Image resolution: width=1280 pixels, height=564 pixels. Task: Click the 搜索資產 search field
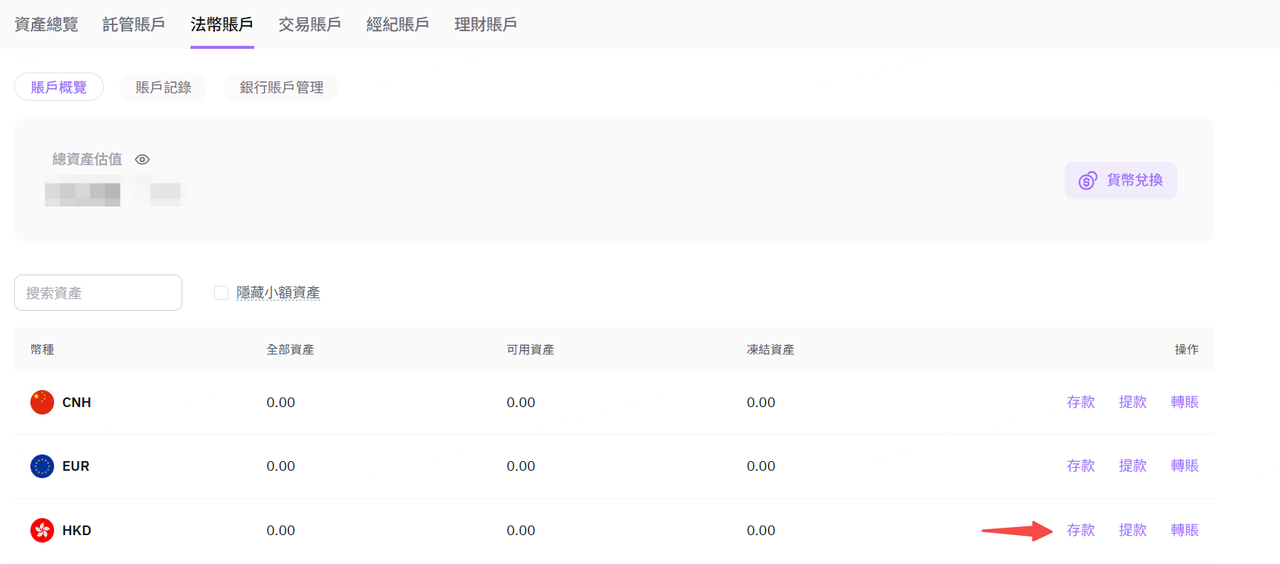click(98, 293)
